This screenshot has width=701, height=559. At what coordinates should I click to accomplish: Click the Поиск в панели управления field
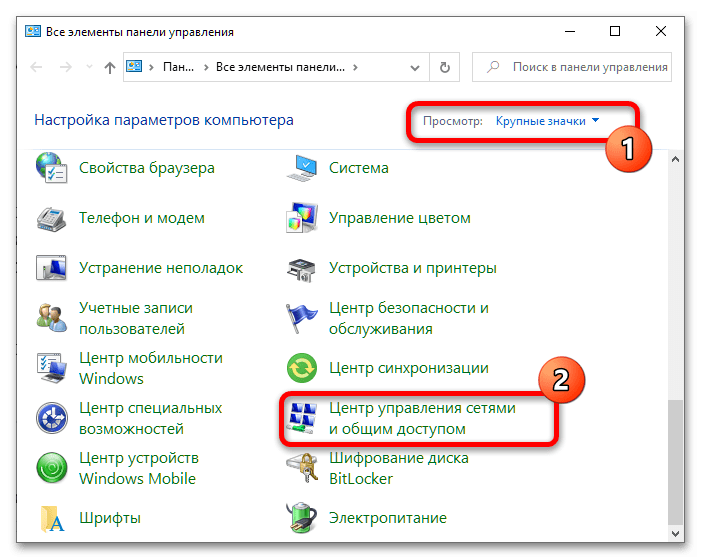(x=572, y=67)
